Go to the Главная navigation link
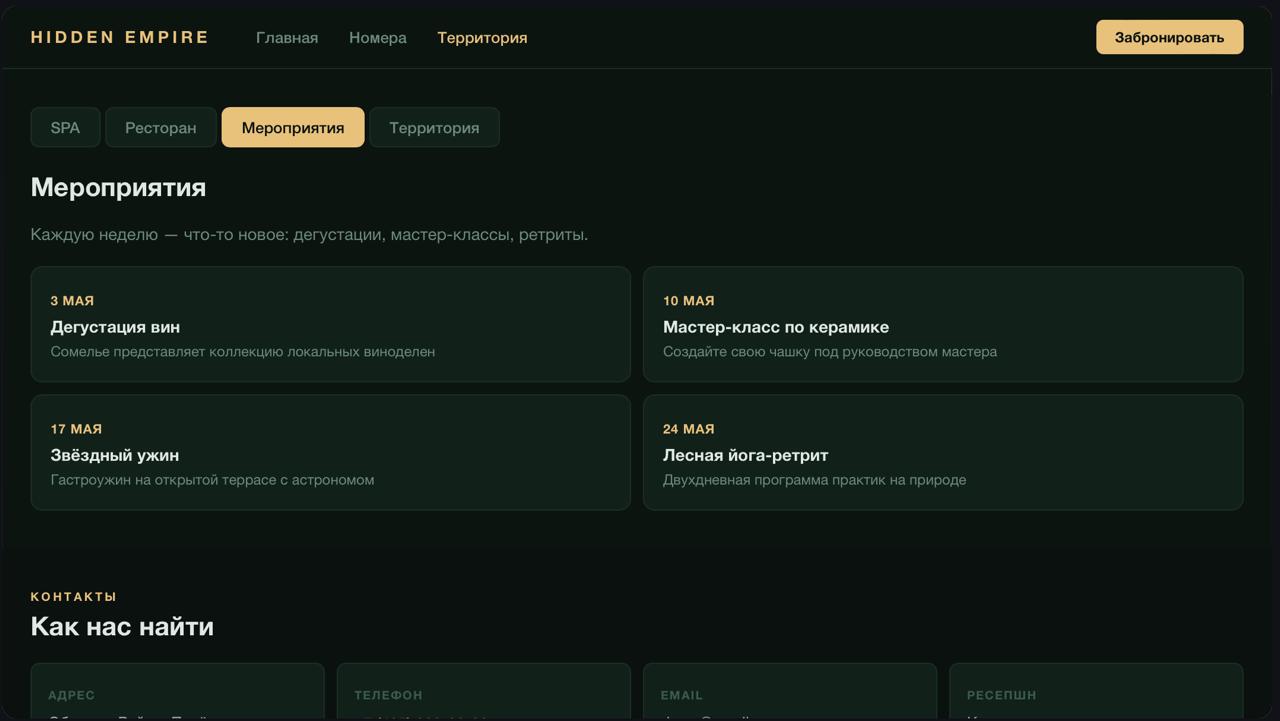The width and height of the screenshot is (1280, 721). click(x=287, y=38)
